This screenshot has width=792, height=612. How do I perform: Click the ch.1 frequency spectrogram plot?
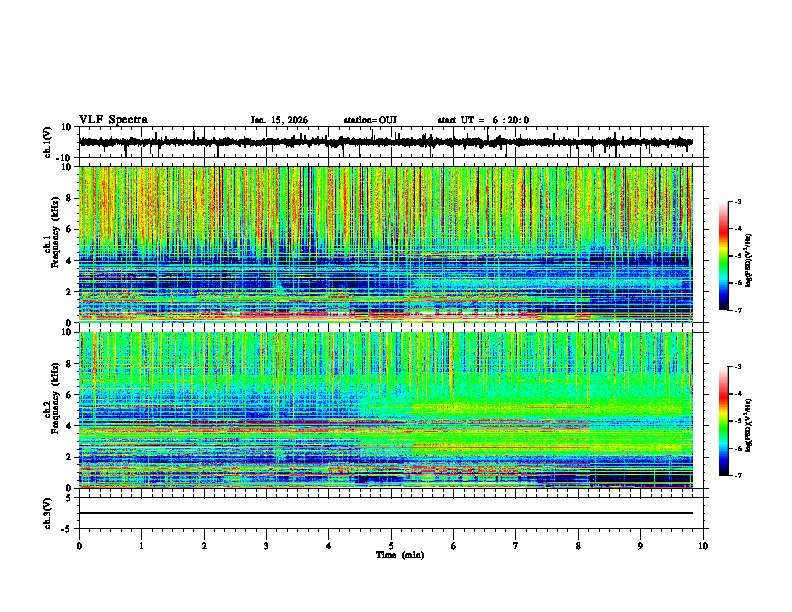point(386,244)
